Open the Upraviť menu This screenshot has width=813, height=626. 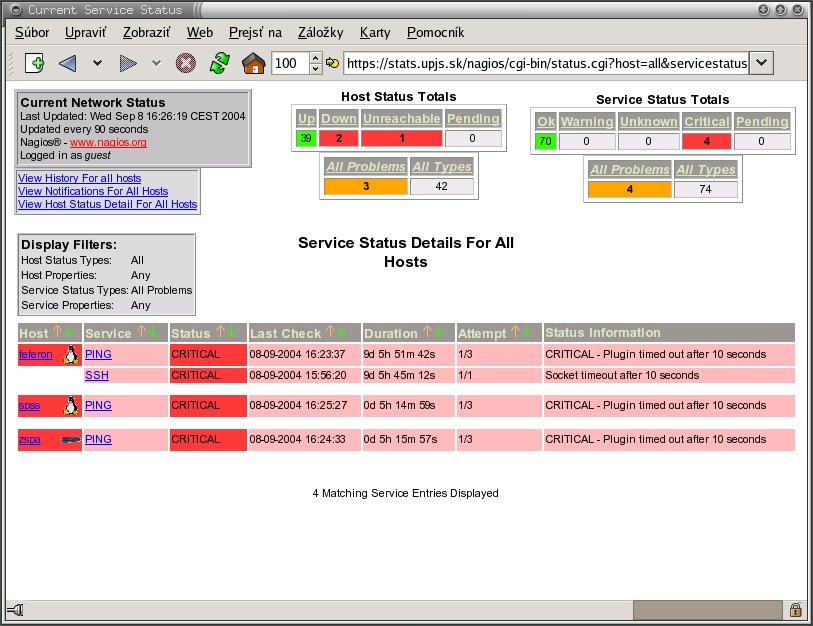pos(86,33)
